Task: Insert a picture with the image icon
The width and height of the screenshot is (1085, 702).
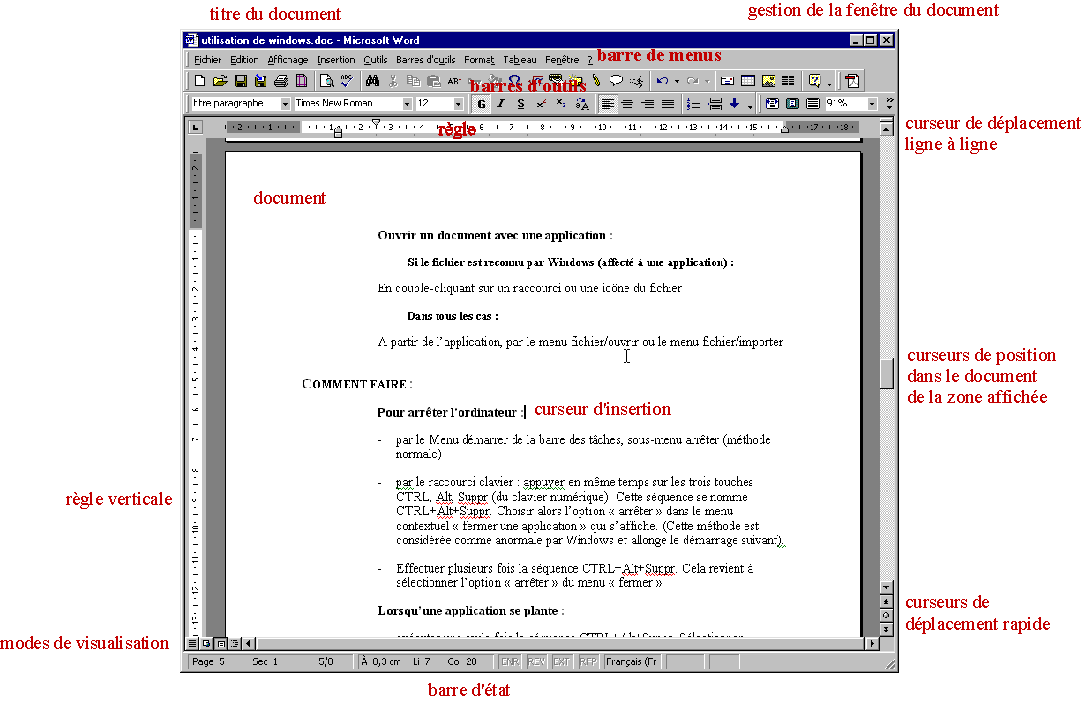Action: pyautogui.click(x=768, y=81)
